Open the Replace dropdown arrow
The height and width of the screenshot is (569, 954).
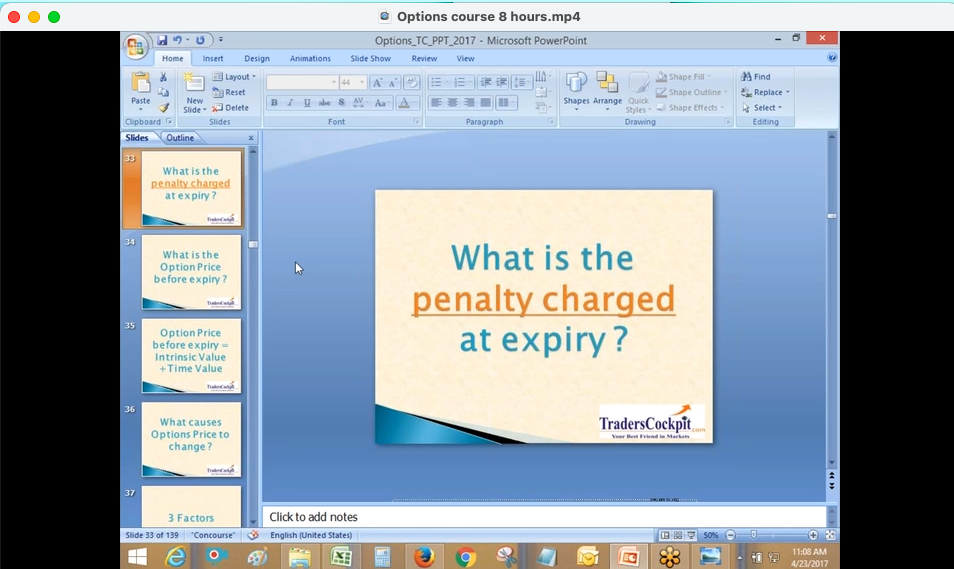[x=788, y=92]
